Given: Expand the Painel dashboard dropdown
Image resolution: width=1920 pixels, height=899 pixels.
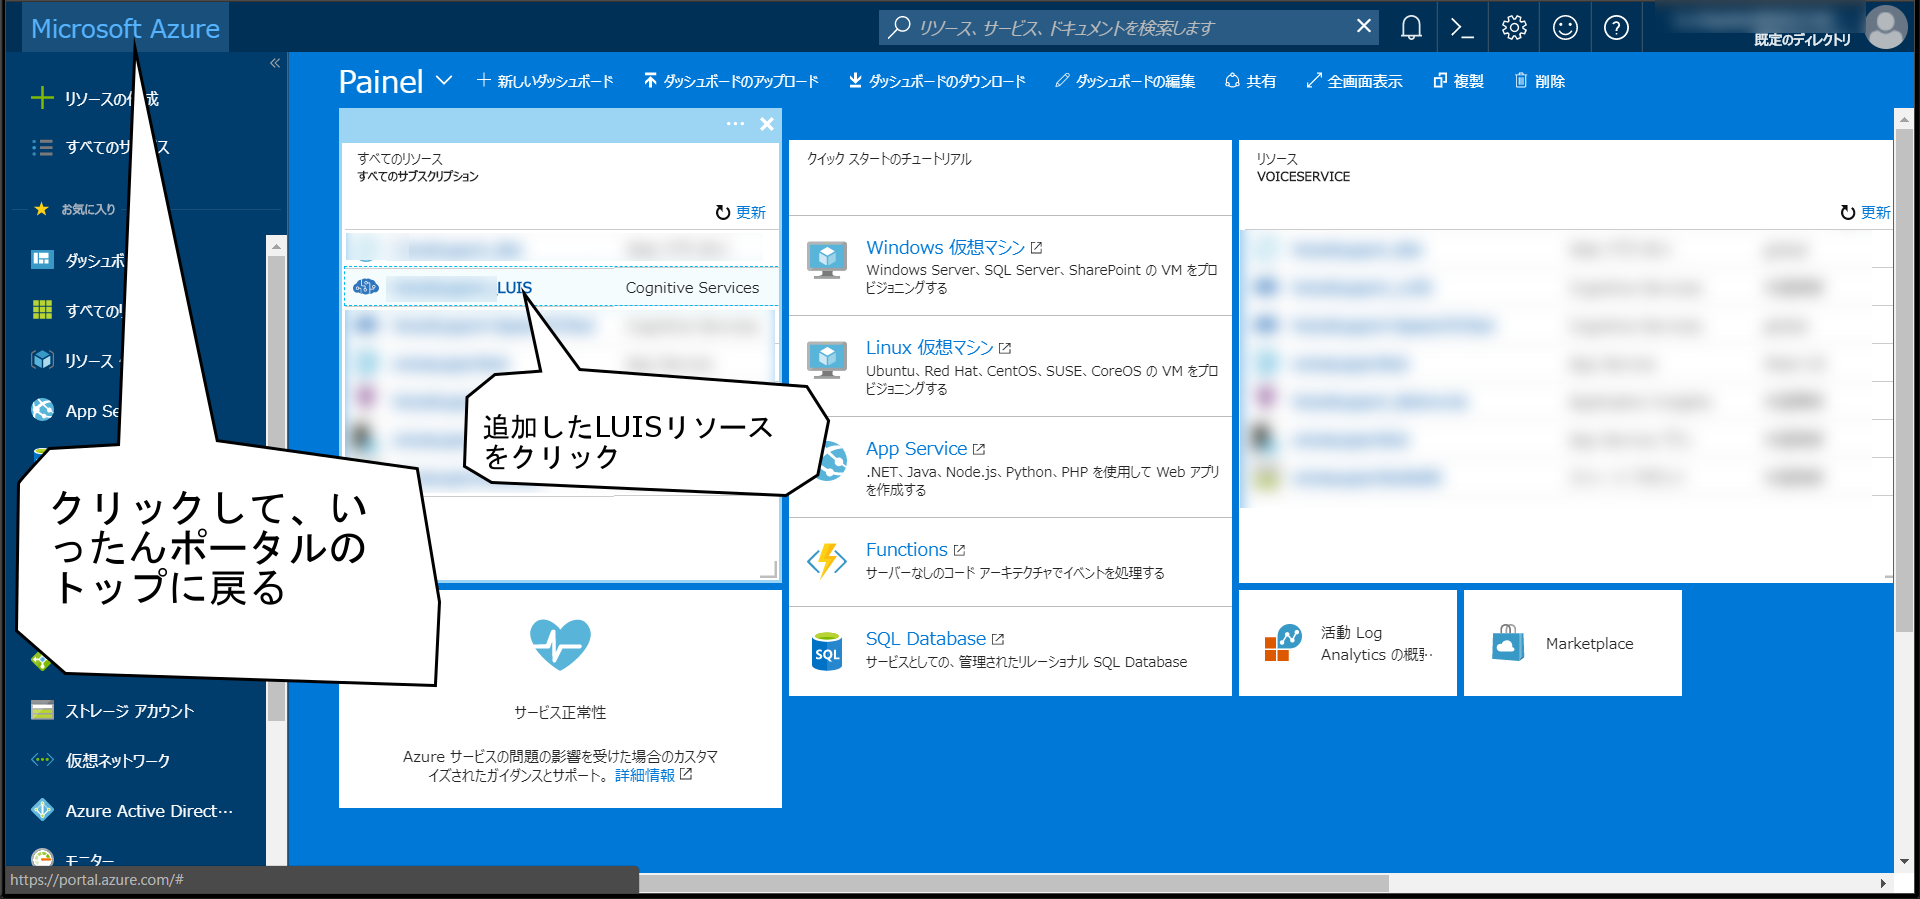Looking at the screenshot, I should pyautogui.click(x=444, y=80).
